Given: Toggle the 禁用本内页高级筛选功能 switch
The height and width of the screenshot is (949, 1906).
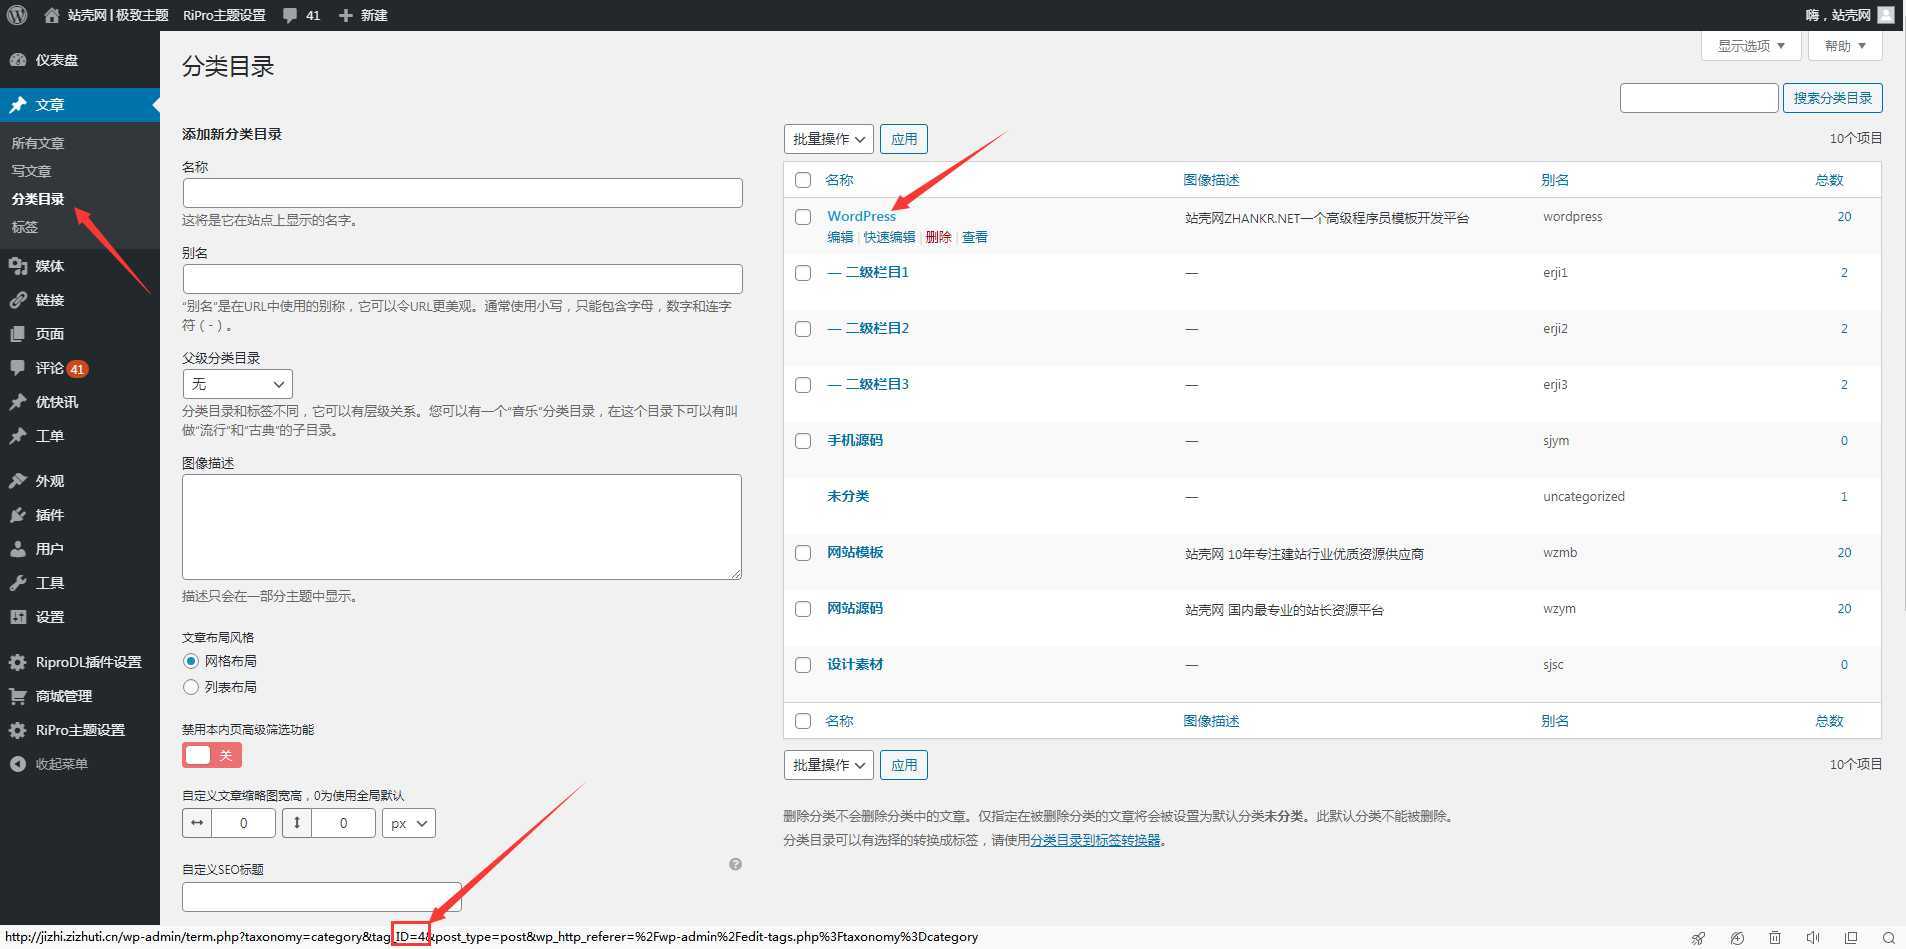Looking at the screenshot, I should tap(212, 755).
